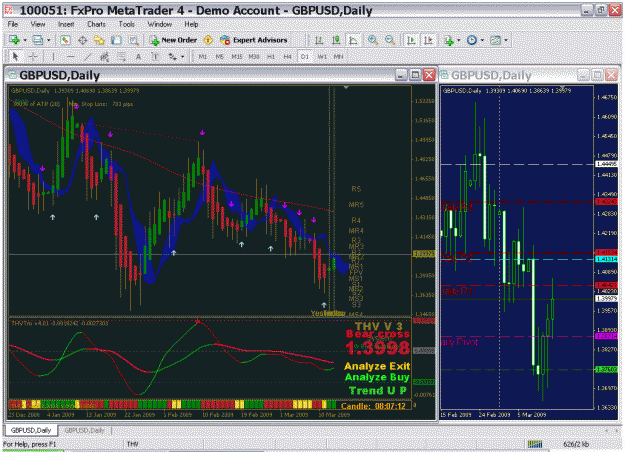Select the Equidistant Channel tool
The width and height of the screenshot is (625, 452).
pyautogui.click(x=104, y=57)
